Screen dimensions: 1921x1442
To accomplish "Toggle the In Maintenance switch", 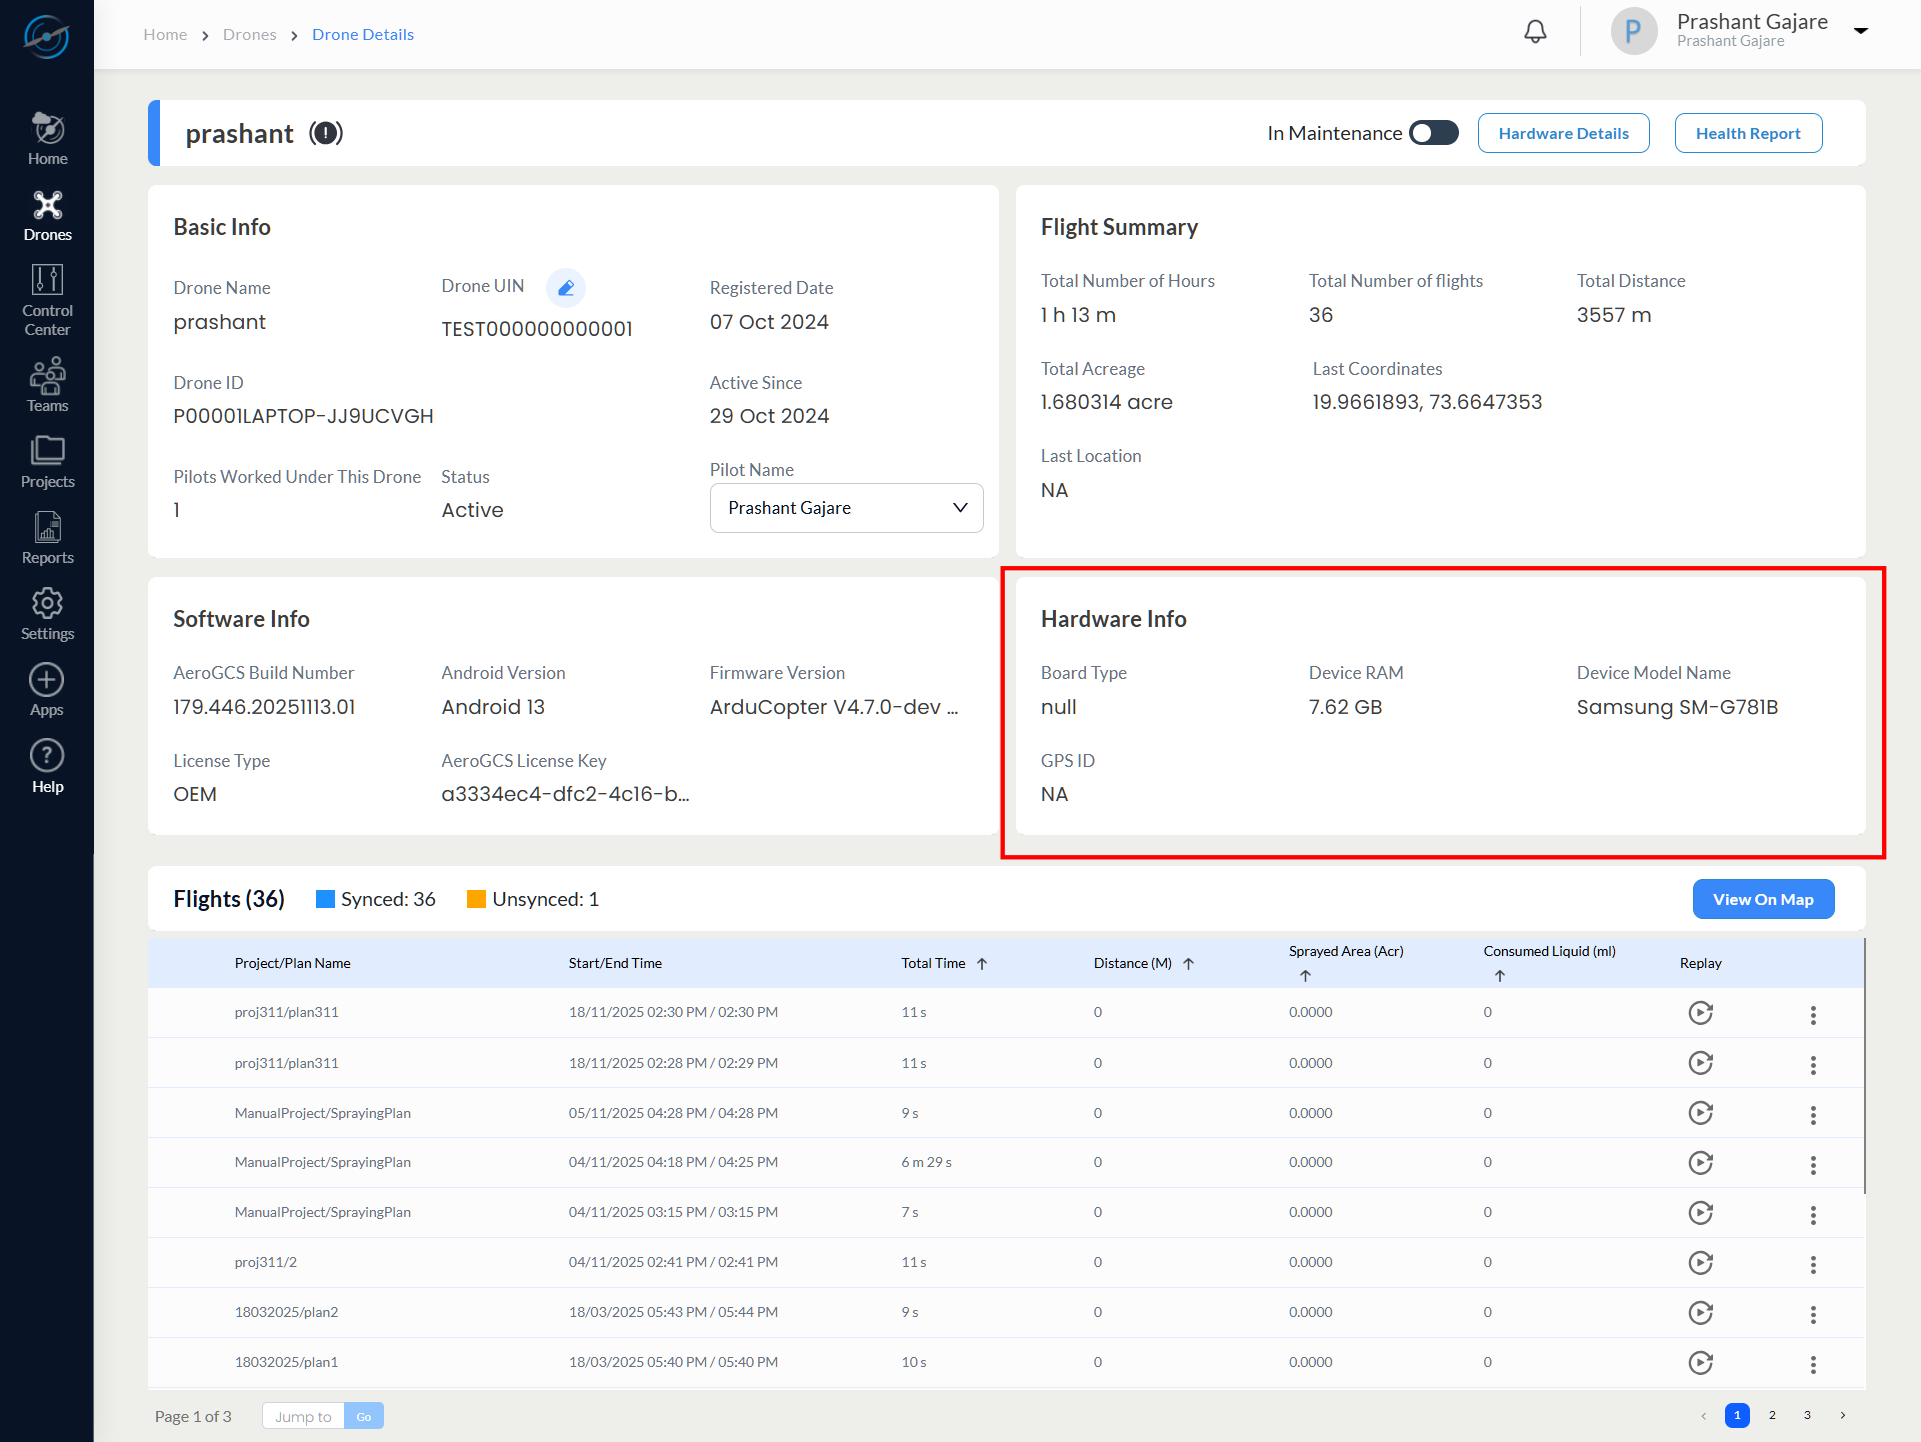I will [x=1433, y=133].
